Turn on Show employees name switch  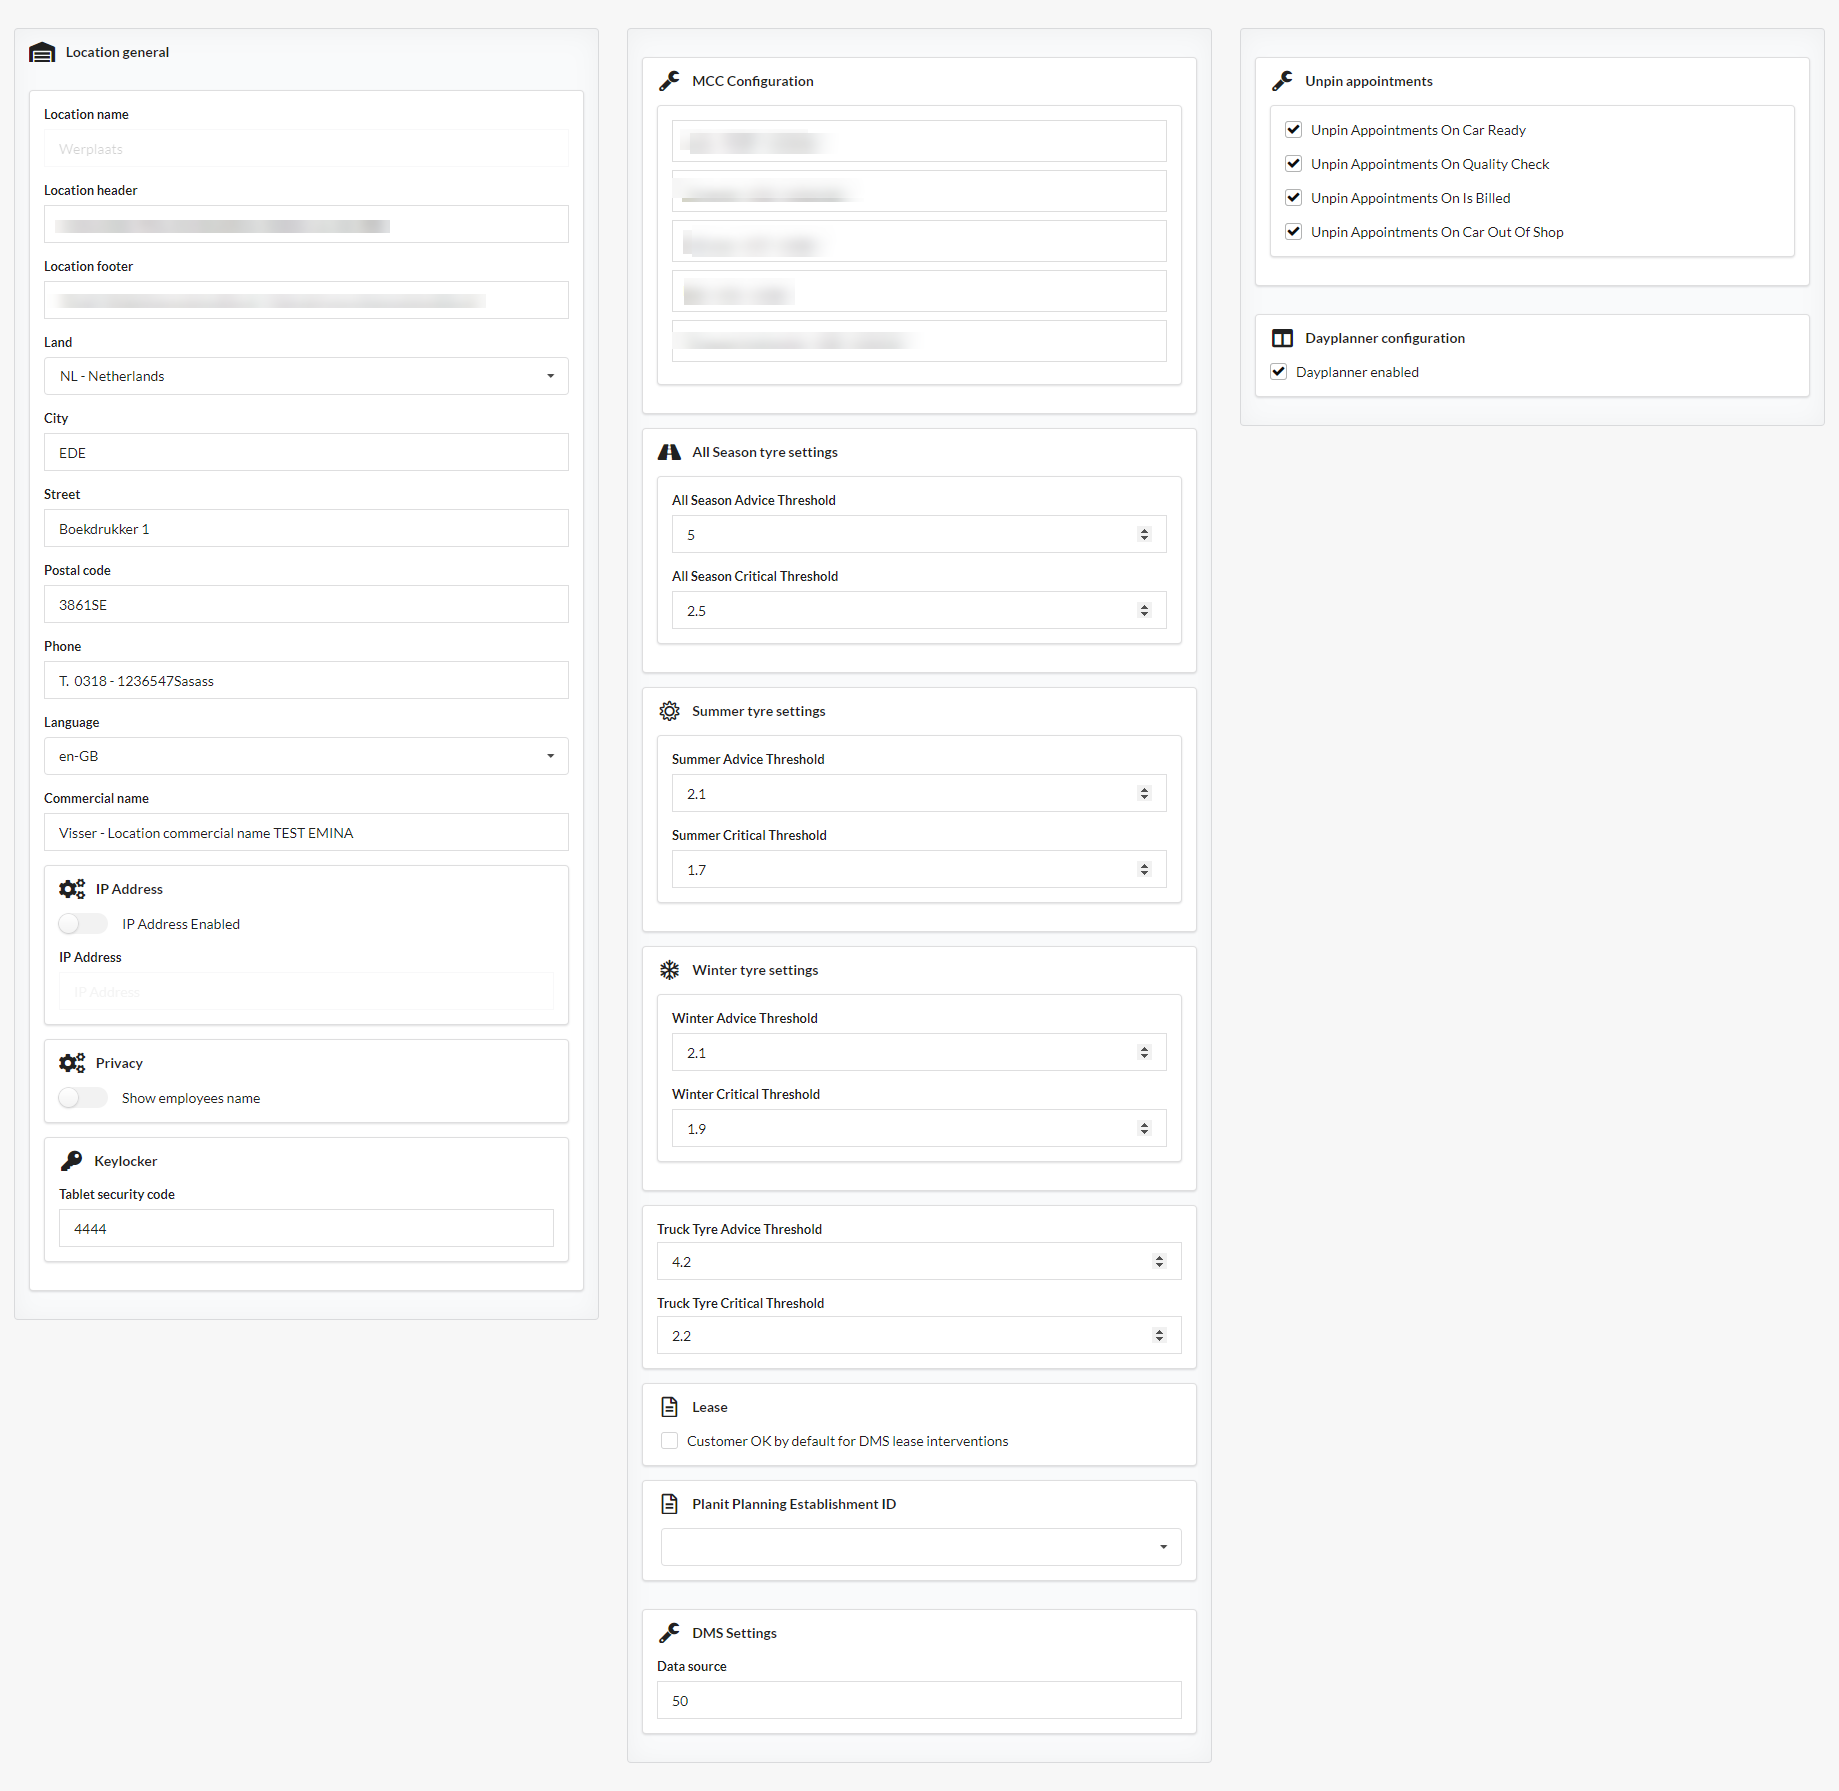[82, 1098]
